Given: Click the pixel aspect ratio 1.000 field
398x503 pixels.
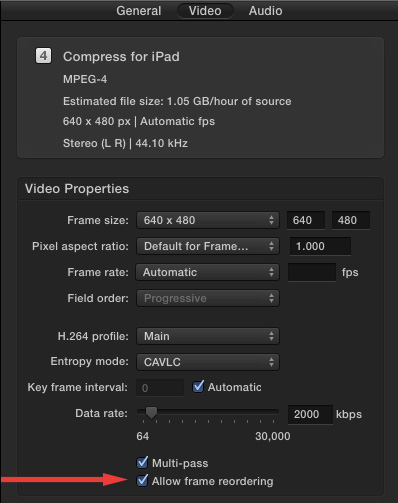Looking at the screenshot, I should point(320,246).
